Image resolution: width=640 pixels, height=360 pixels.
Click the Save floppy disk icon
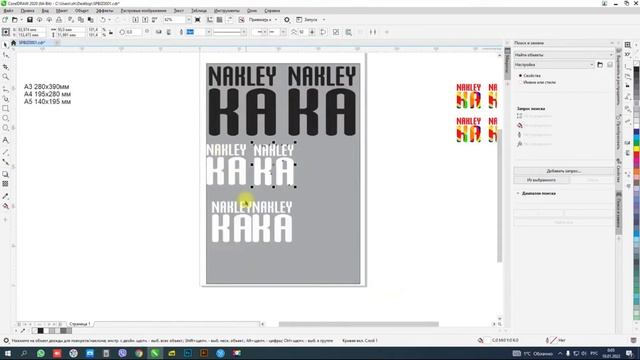[x=30, y=20]
